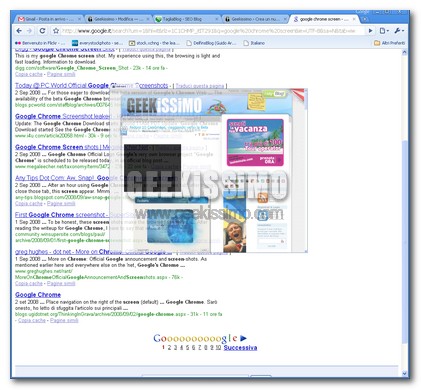Open the Flickr bookmark in bookmarks bar
The height and width of the screenshot is (390, 421).
40,43
